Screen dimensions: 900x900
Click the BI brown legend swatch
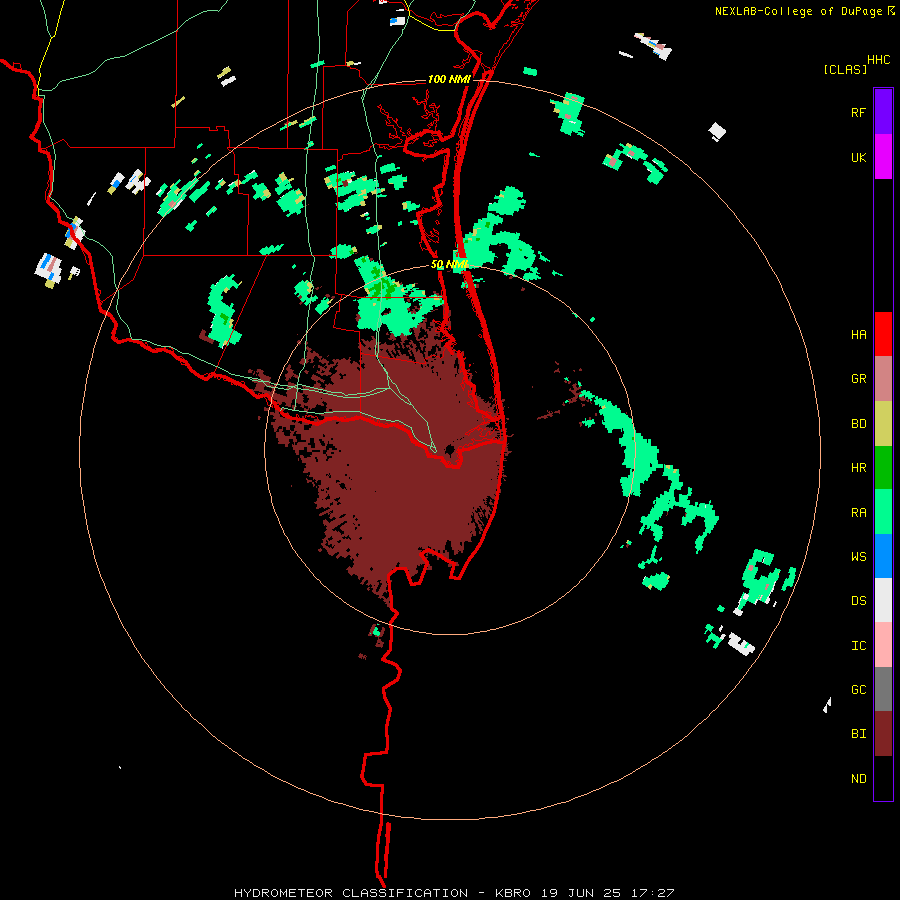click(x=883, y=734)
